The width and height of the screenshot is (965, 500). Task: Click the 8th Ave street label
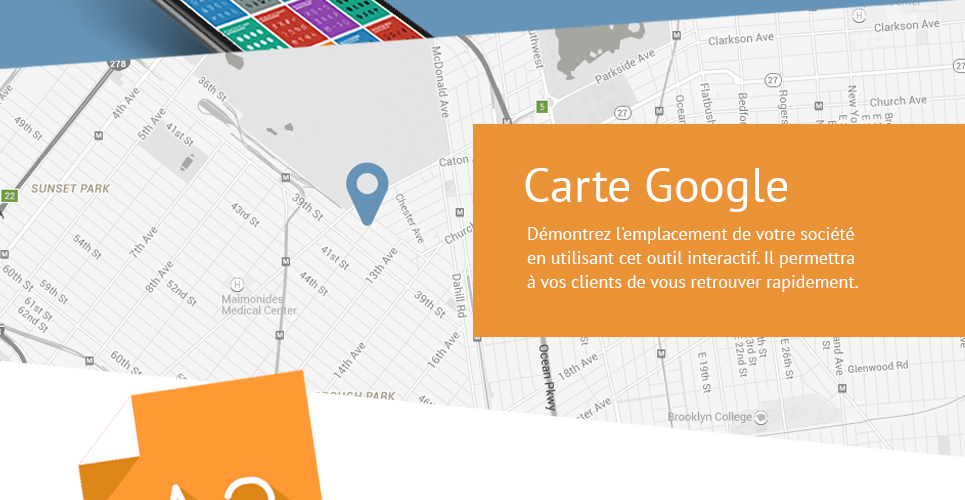click(159, 277)
